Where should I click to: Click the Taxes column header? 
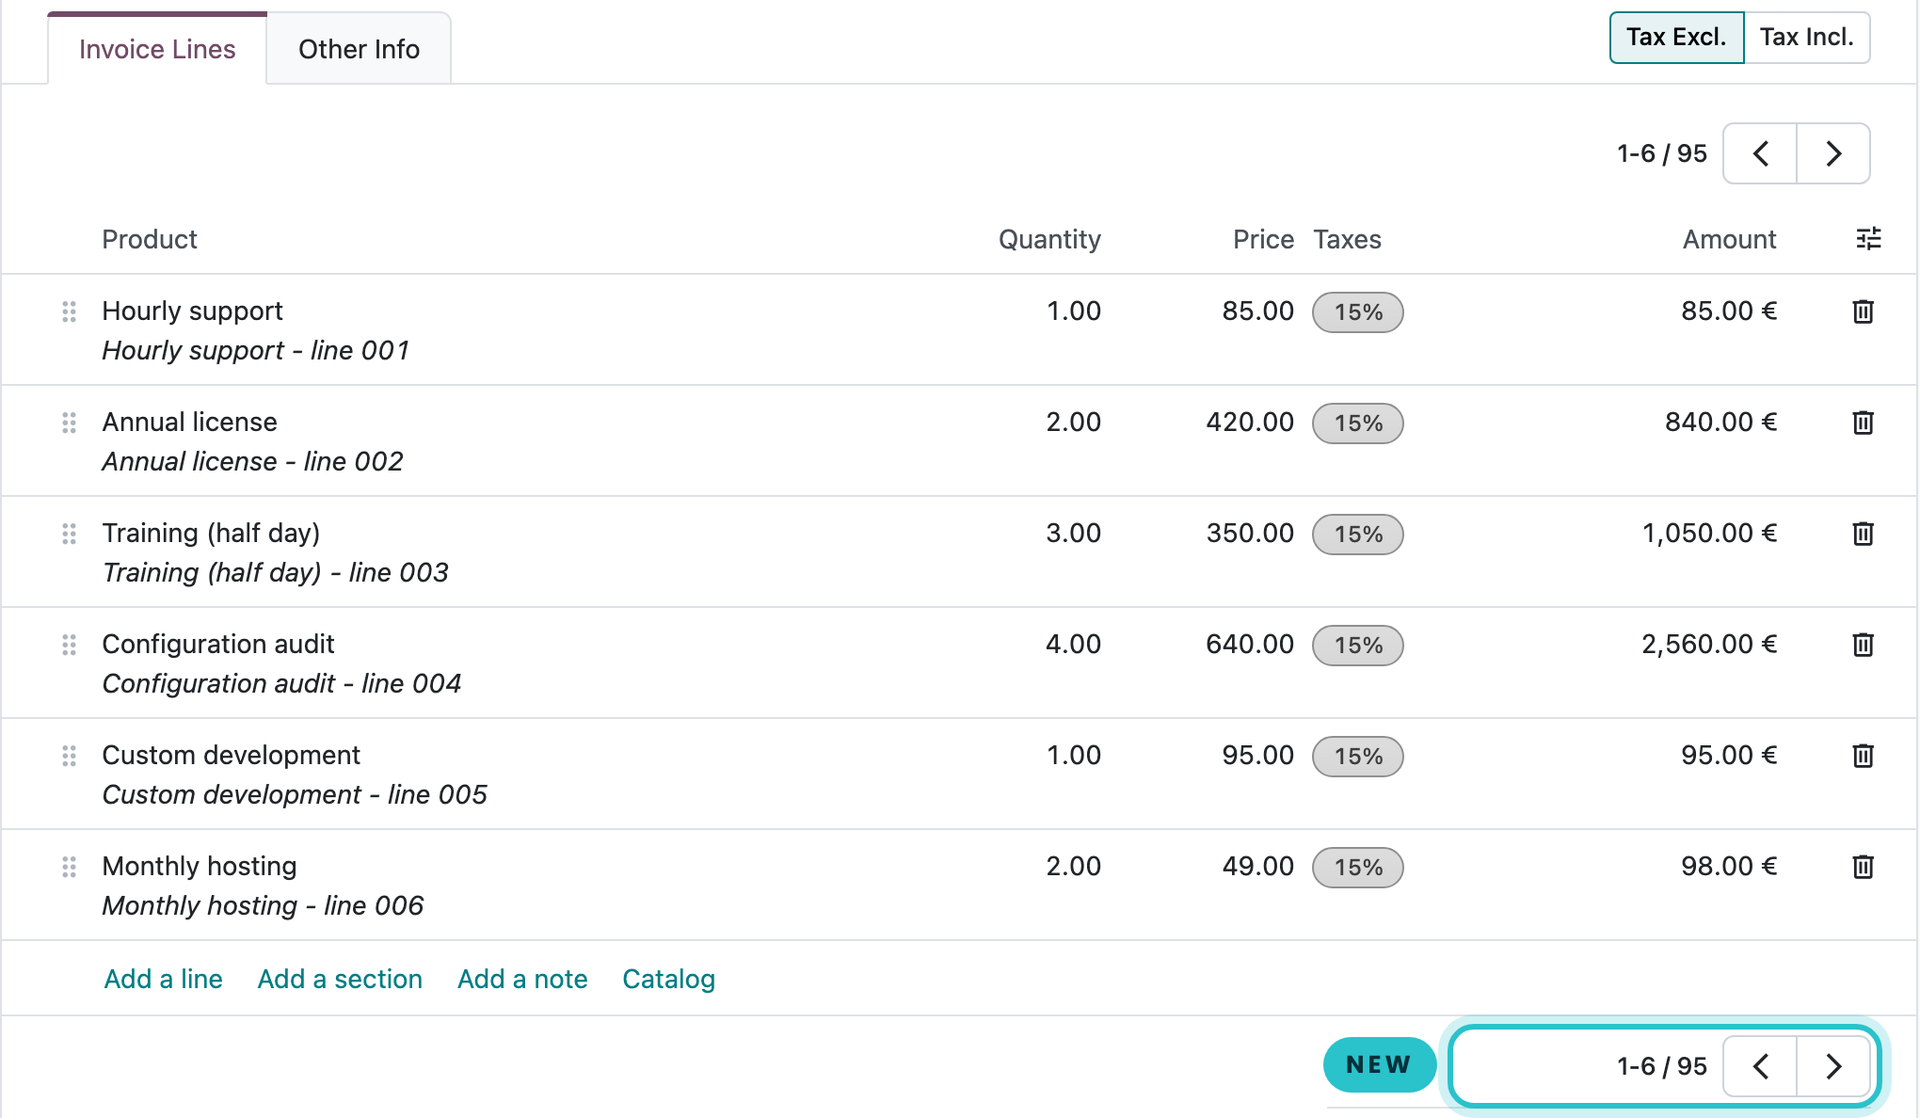tap(1347, 239)
